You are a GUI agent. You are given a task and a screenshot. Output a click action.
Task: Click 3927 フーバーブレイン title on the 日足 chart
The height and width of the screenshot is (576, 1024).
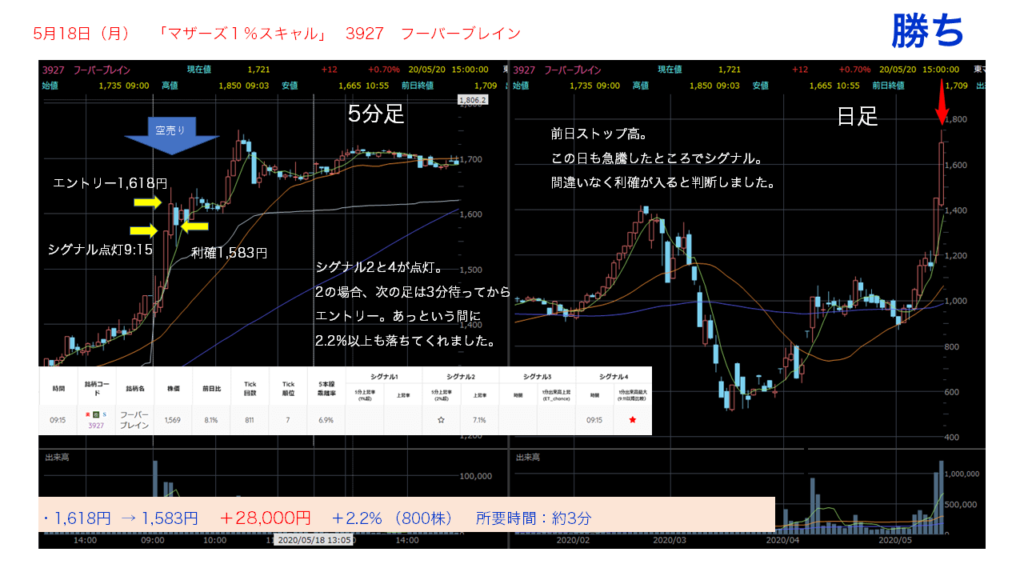[x=557, y=70]
